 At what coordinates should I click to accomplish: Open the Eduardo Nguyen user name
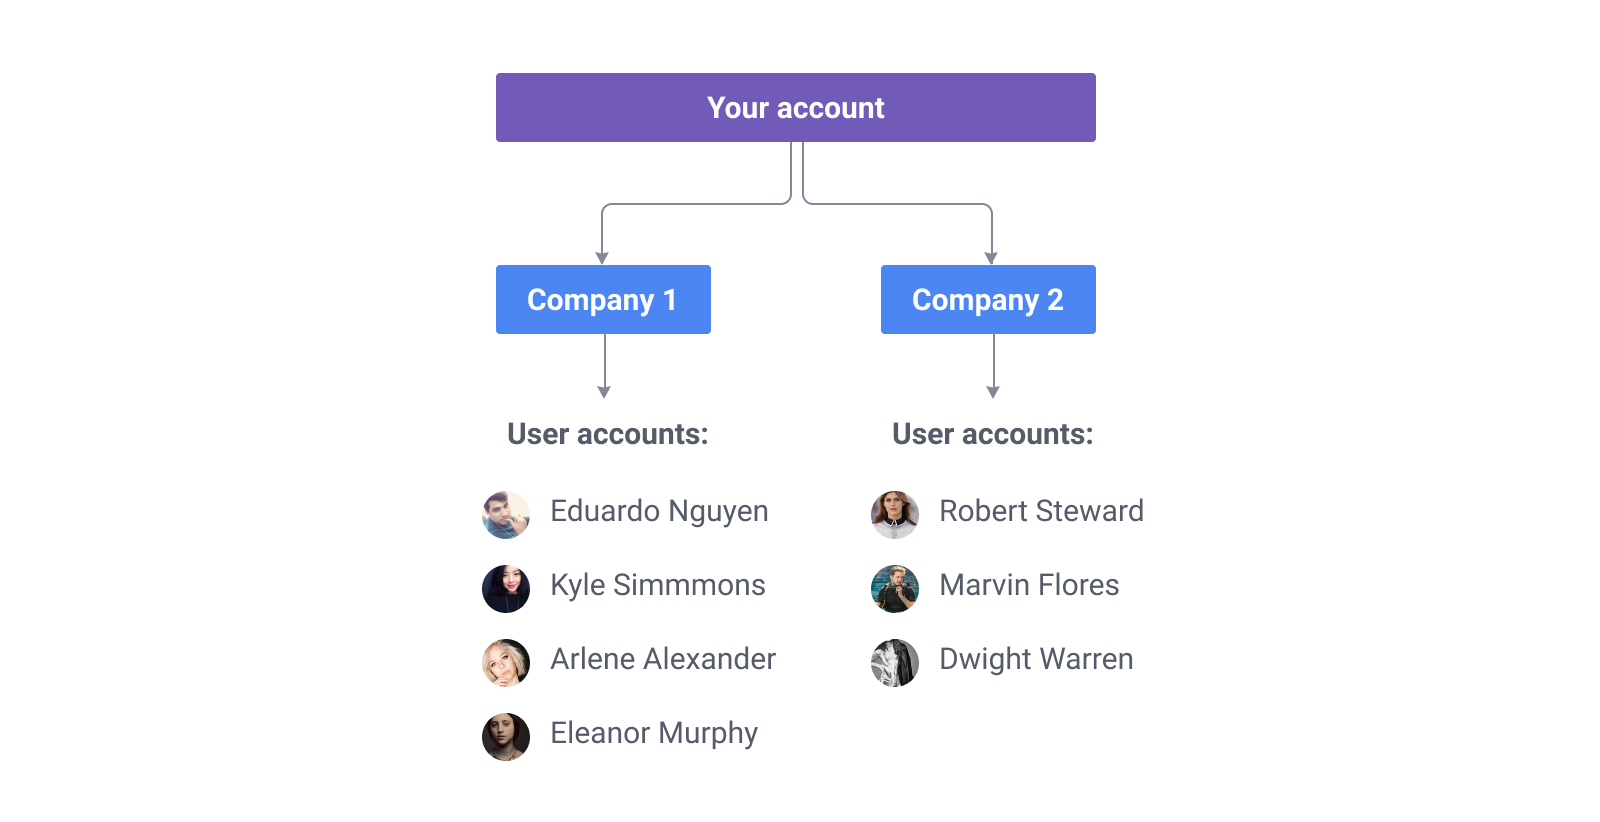(x=659, y=512)
